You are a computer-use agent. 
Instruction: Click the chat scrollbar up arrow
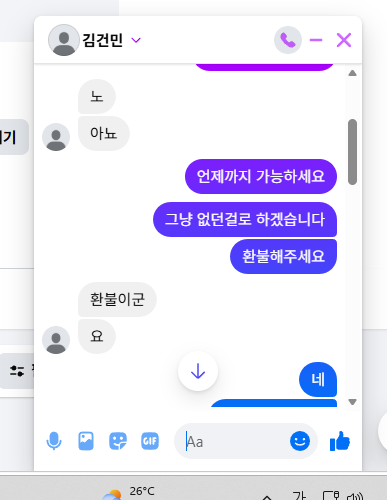[352, 73]
